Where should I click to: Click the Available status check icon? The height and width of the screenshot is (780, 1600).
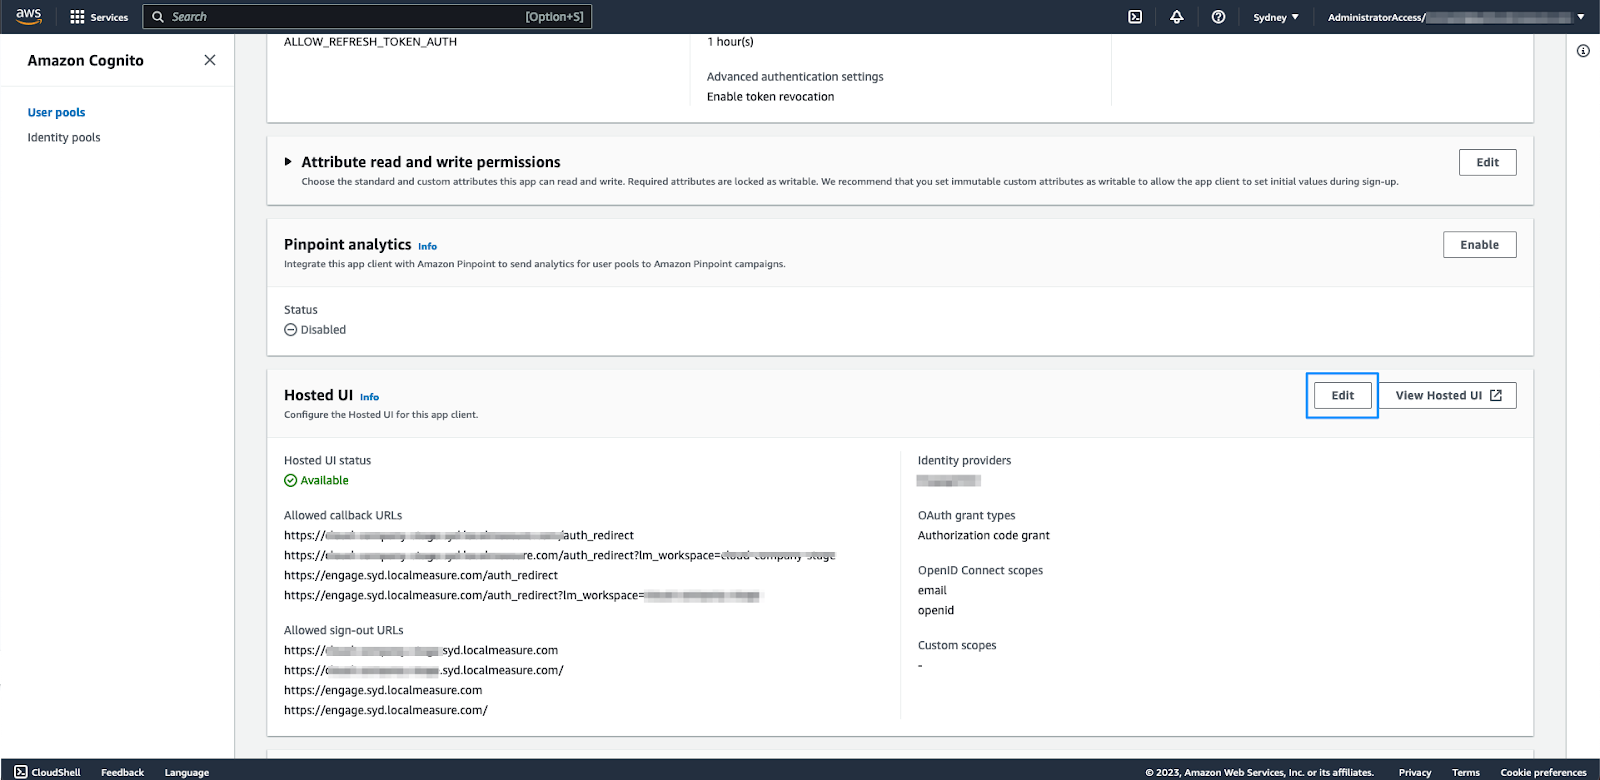[x=291, y=481]
